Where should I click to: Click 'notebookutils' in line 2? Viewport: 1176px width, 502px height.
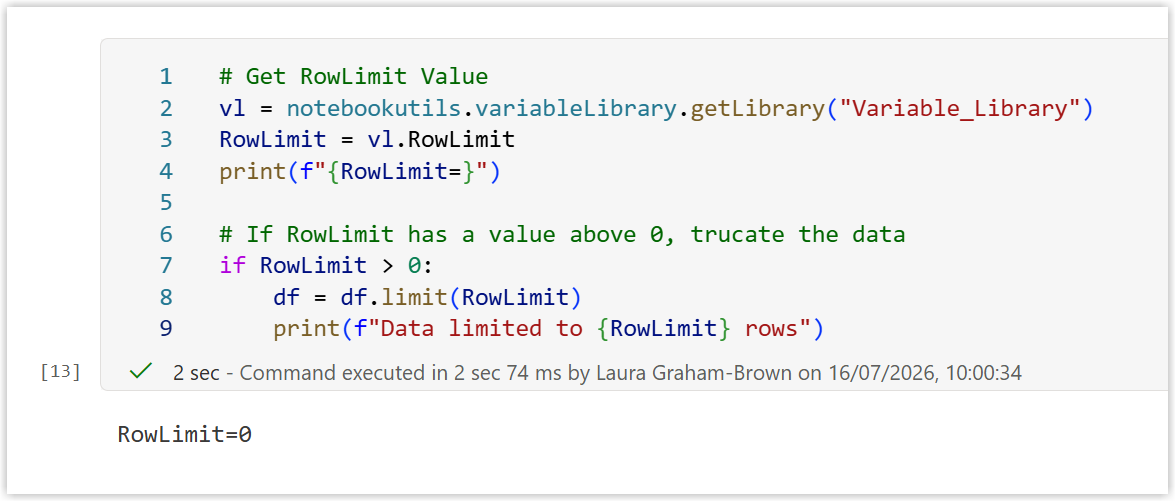point(374,108)
